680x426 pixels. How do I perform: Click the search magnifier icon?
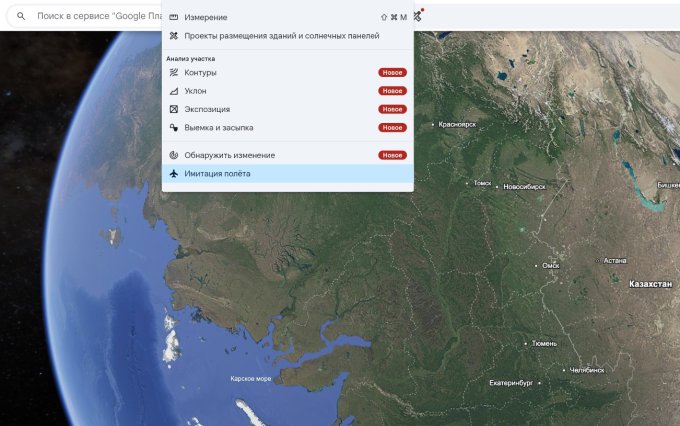pos(21,16)
